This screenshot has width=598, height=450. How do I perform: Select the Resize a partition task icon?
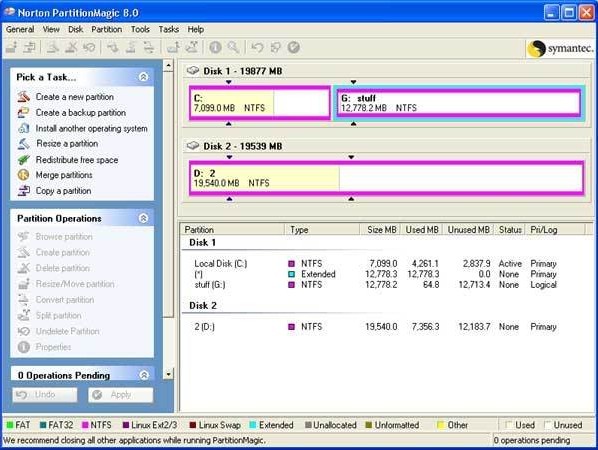pyautogui.click(x=23, y=144)
